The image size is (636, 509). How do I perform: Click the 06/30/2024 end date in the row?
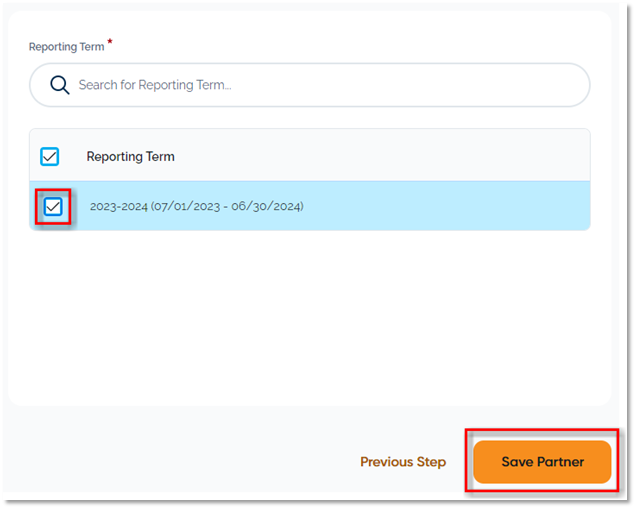pos(268,206)
